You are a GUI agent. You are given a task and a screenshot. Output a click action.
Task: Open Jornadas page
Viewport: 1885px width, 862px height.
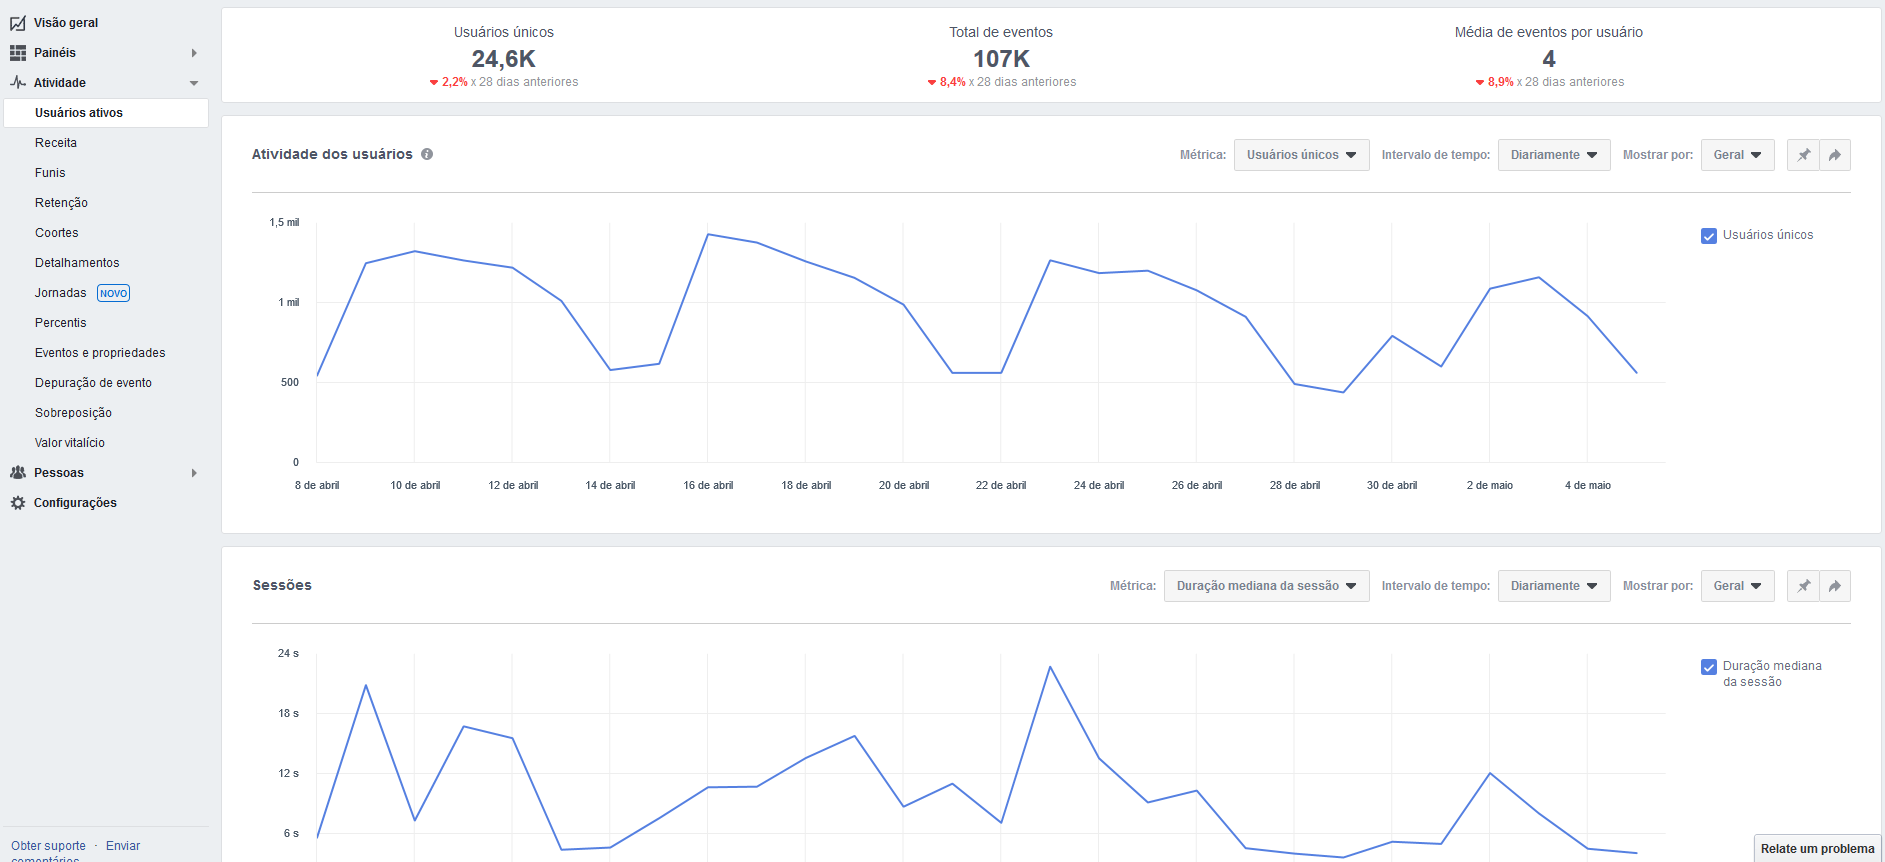[61, 293]
